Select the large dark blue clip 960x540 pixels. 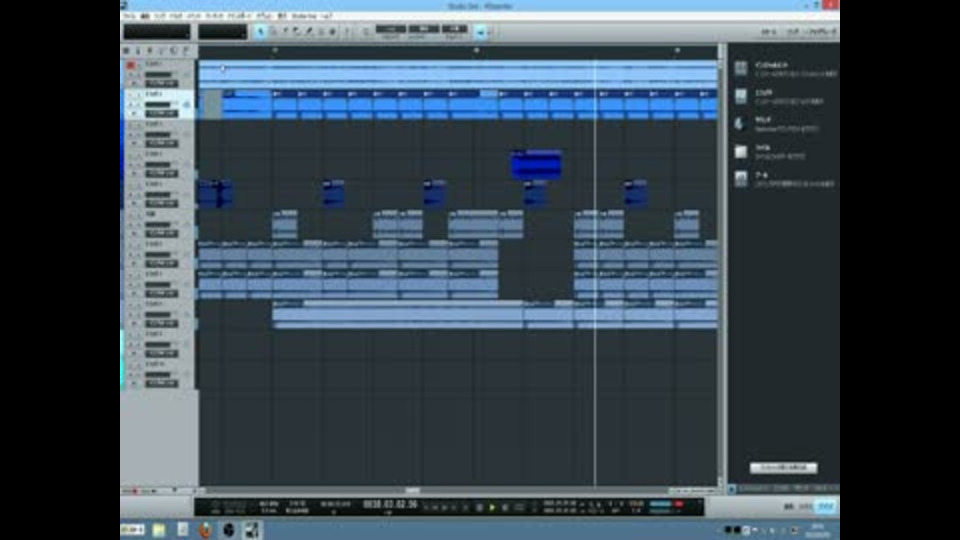(x=536, y=165)
